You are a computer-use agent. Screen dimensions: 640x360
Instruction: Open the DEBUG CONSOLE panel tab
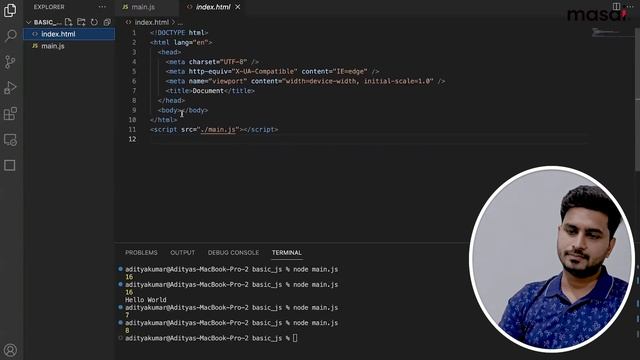pyautogui.click(x=233, y=253)
